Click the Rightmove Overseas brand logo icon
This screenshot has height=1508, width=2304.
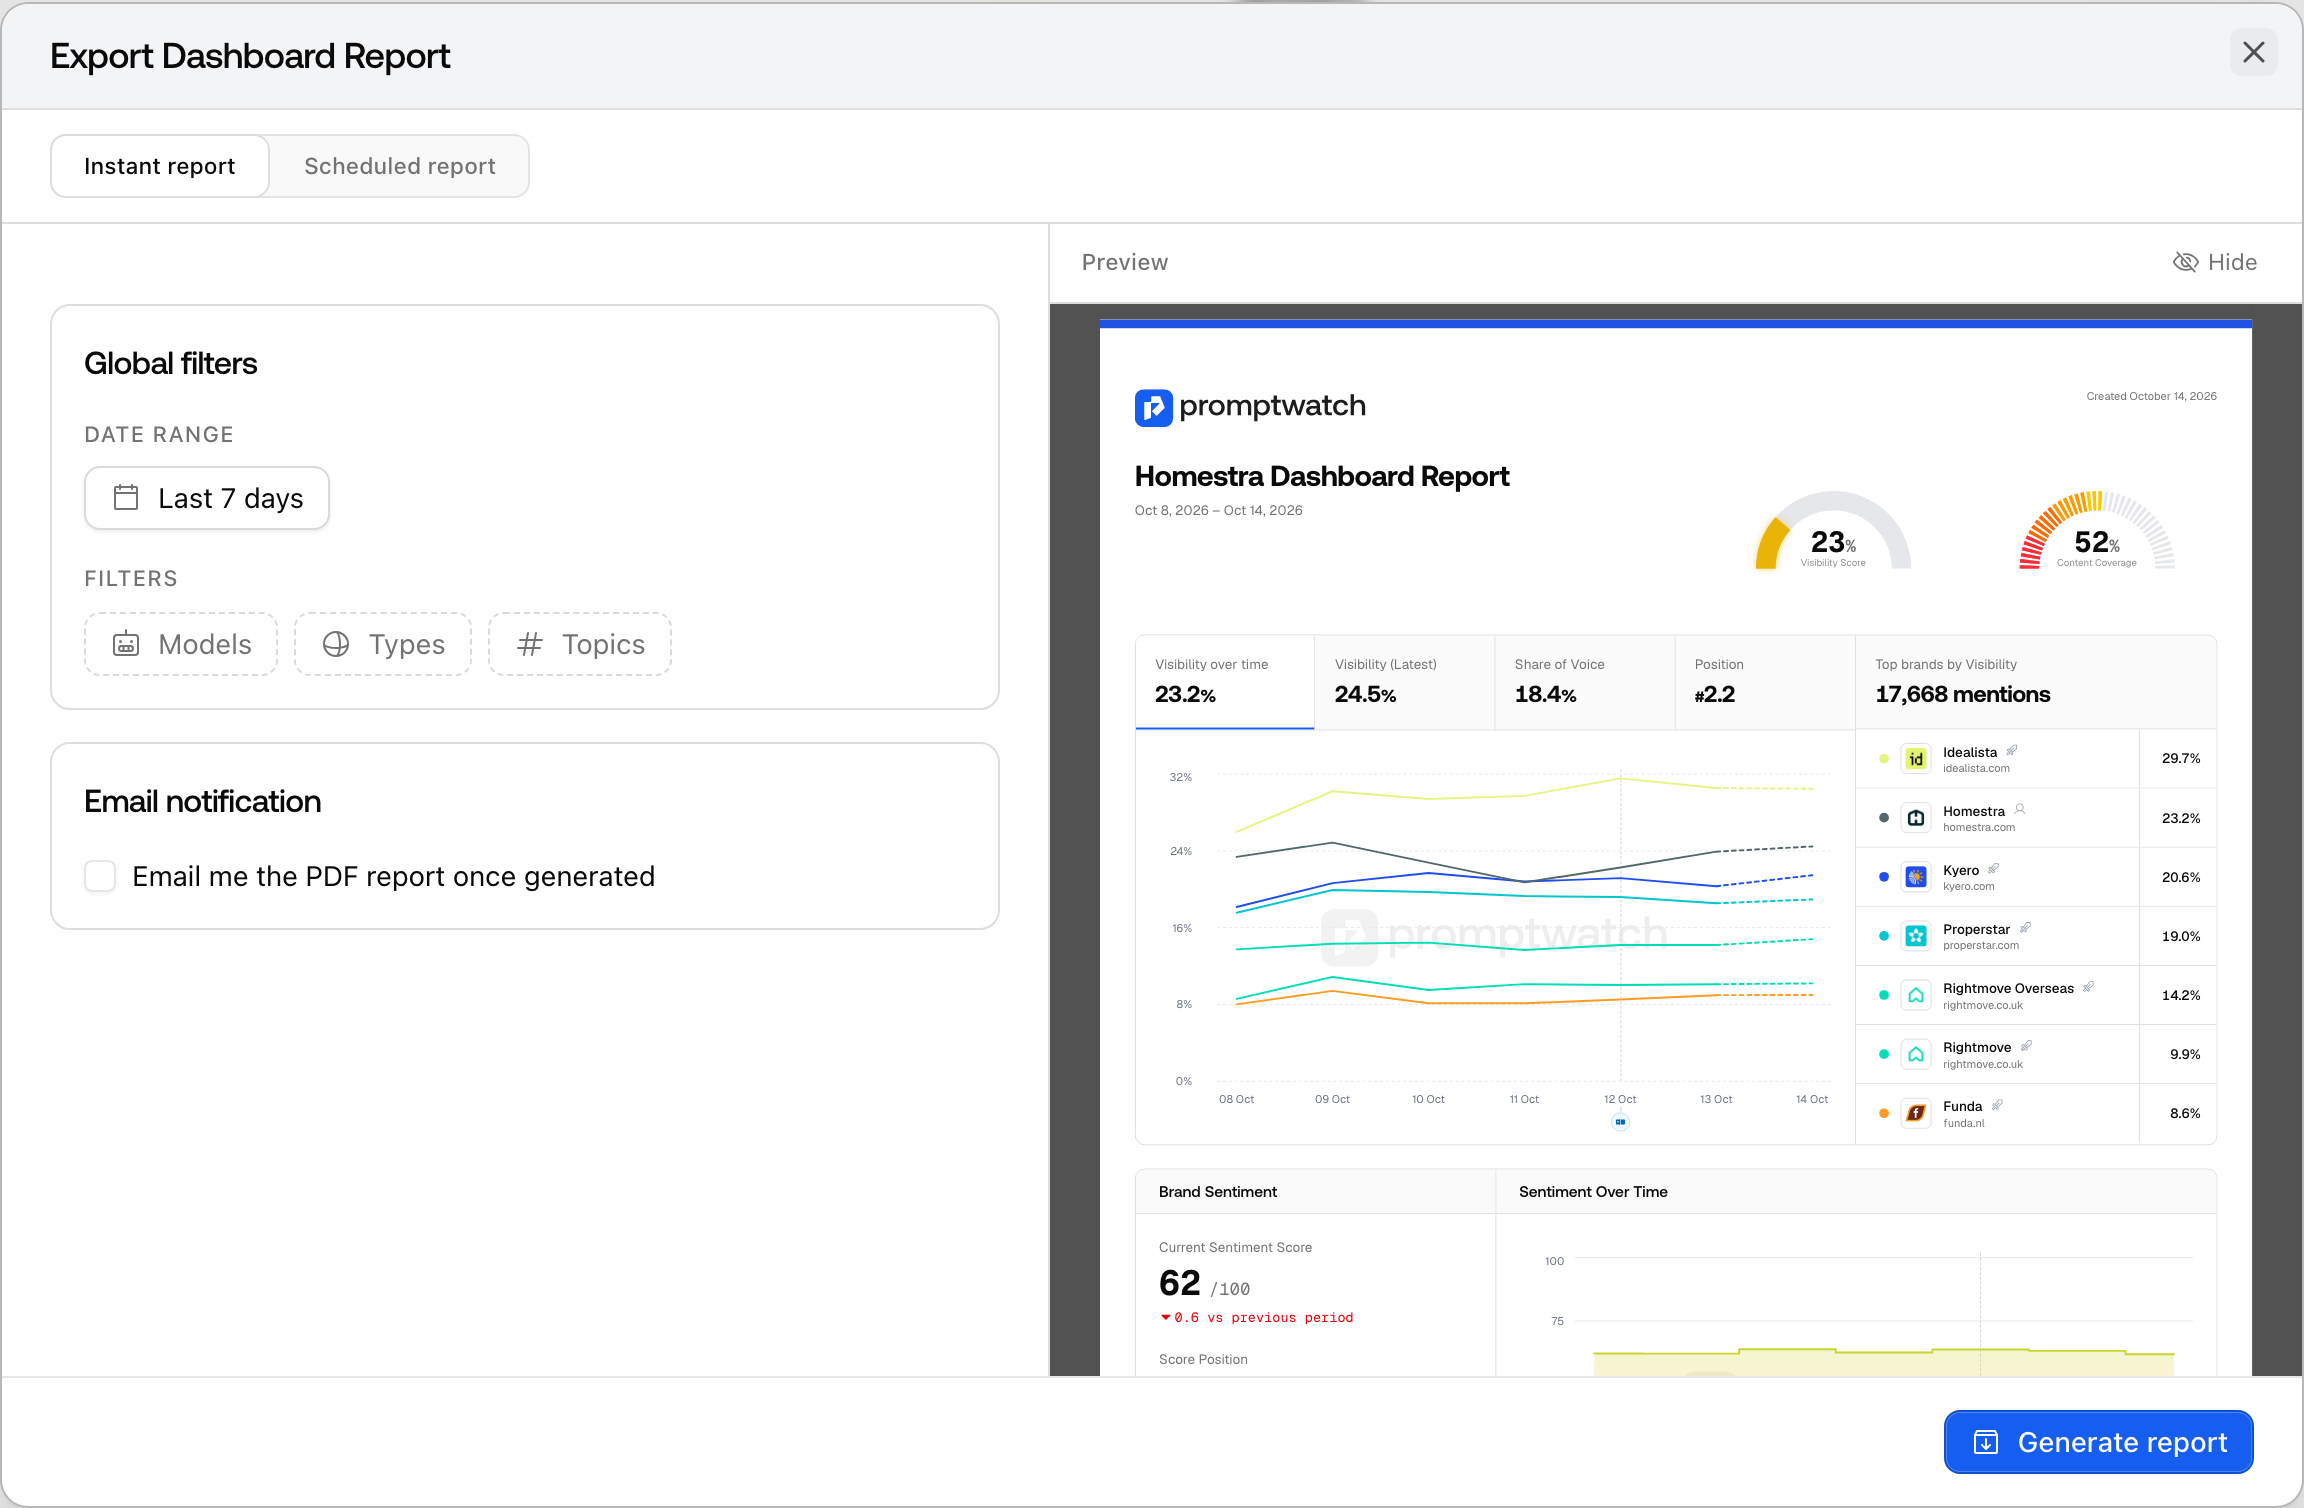pos(1916,995)
